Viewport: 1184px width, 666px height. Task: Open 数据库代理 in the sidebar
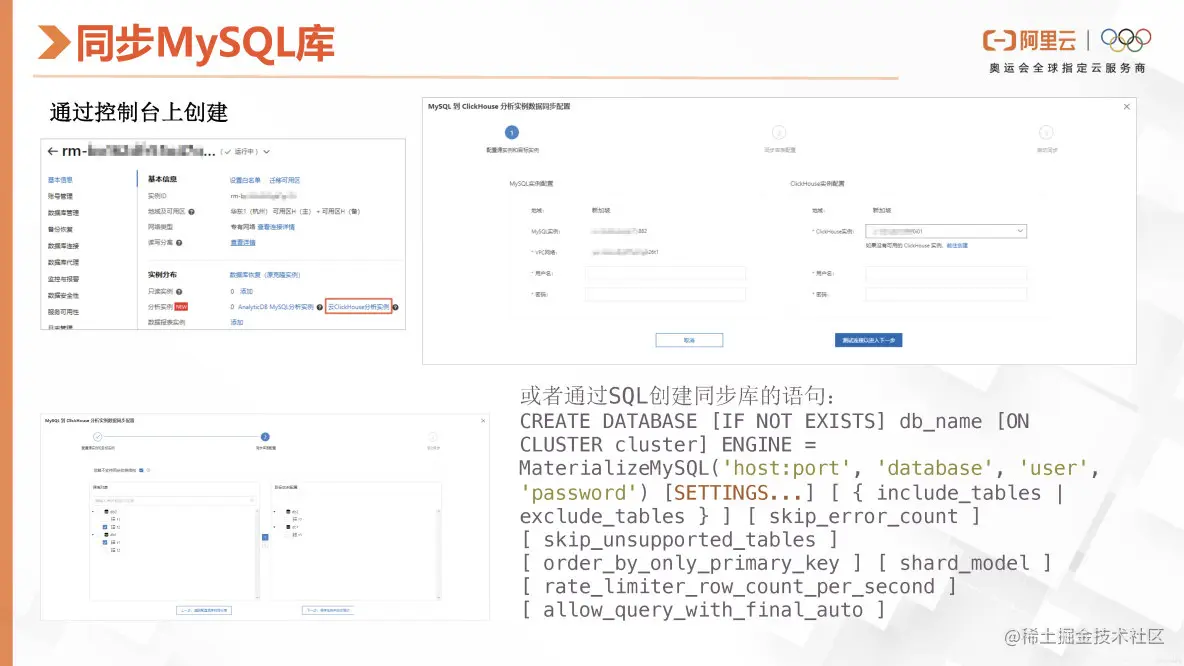(x=63, y=263)
